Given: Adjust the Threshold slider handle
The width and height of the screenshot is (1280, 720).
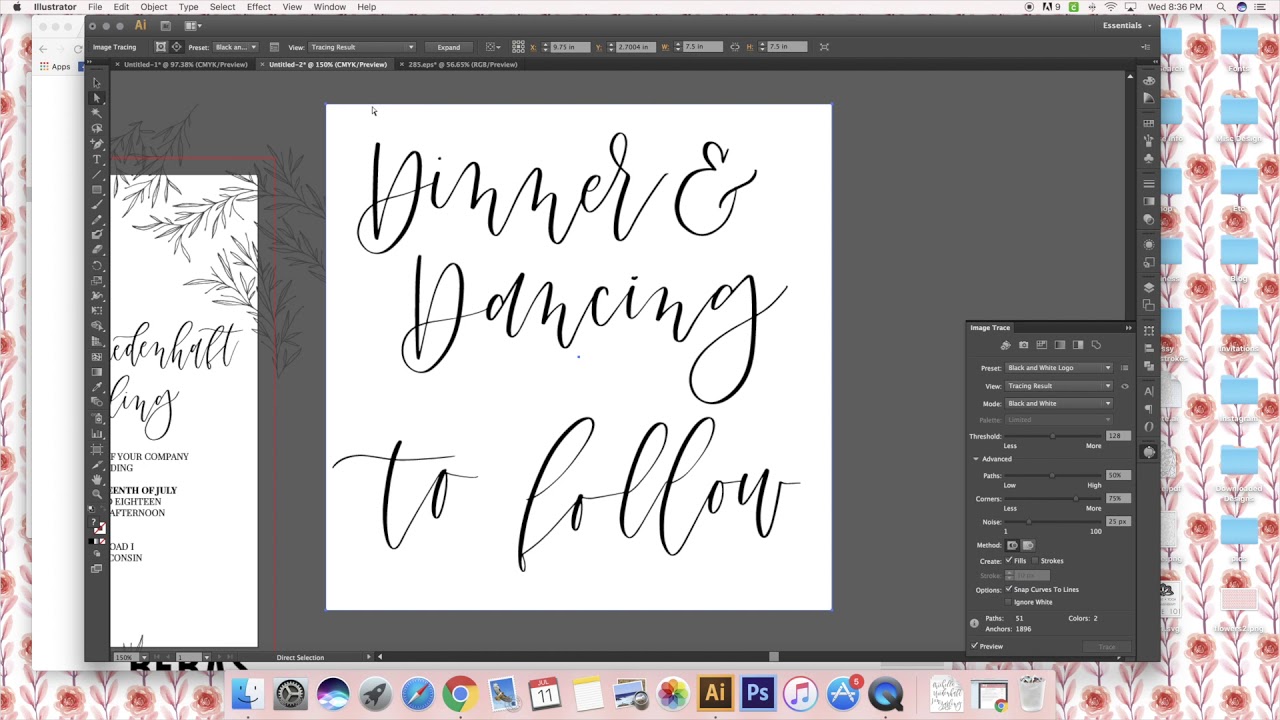Looking at the screenshot, I should tap(1053, 436).
